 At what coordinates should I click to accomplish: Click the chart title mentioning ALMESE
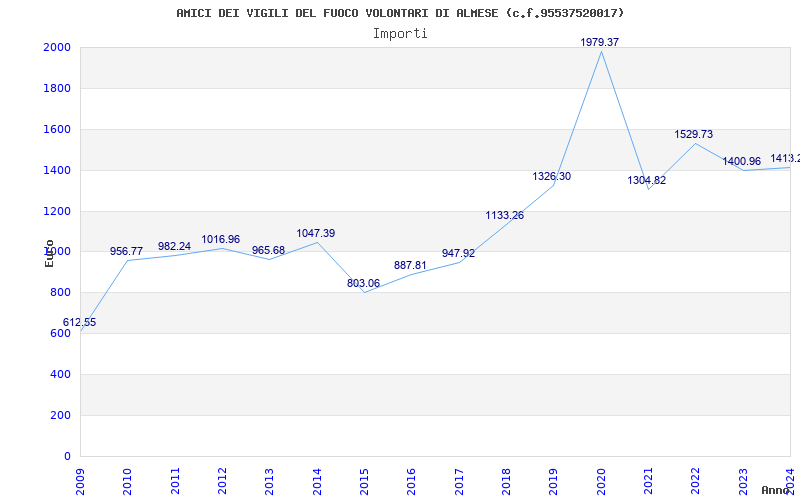[400, 13]
